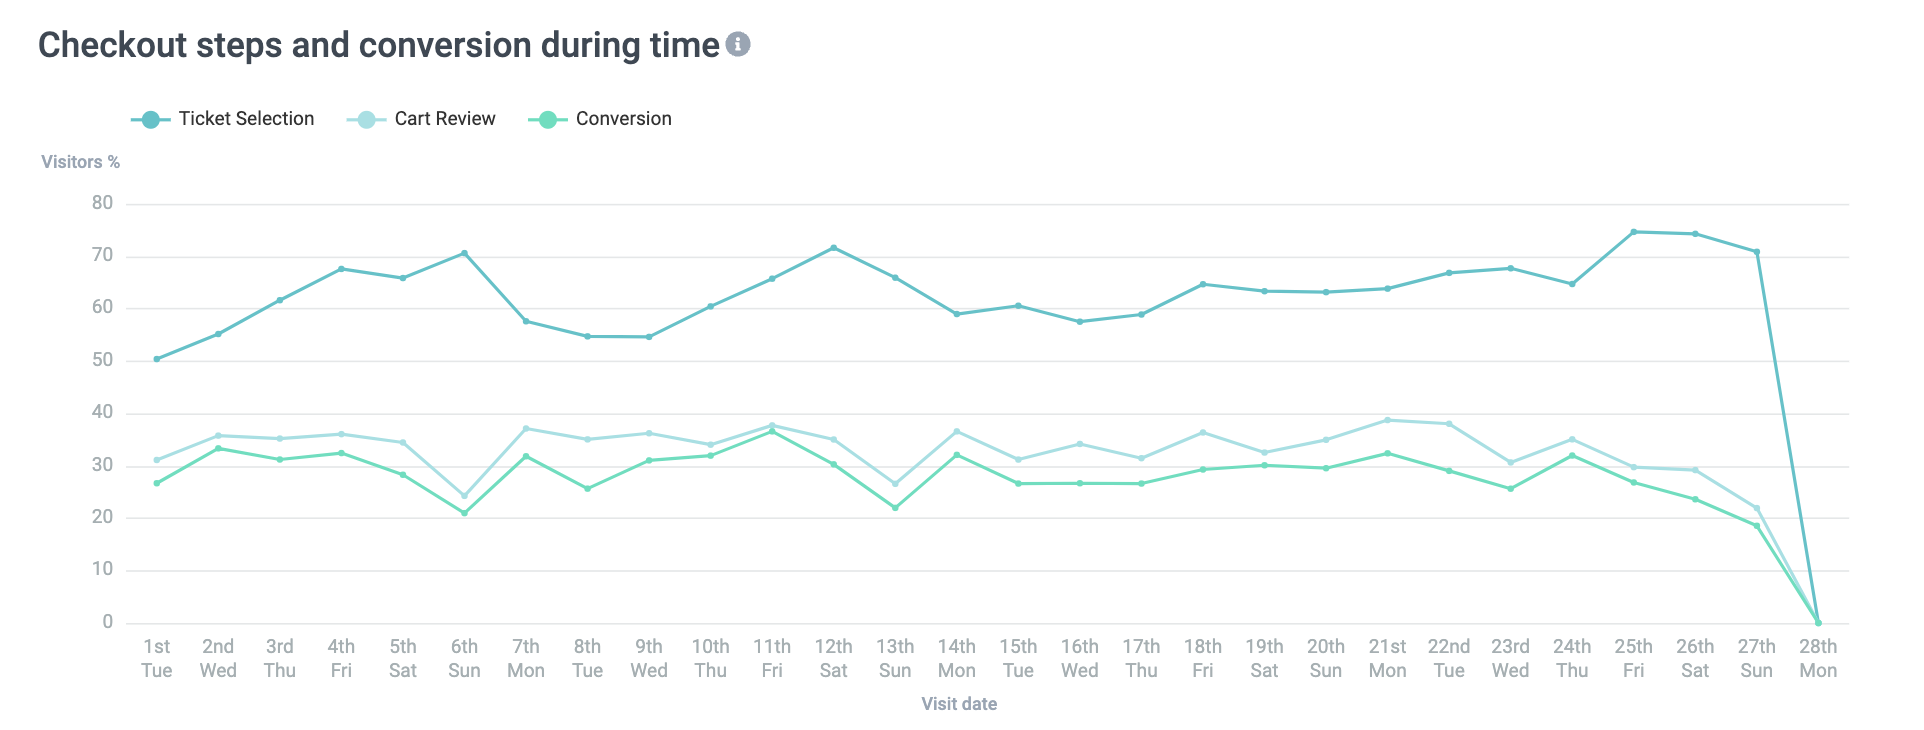Click Conversion data point on 23rd Wed
The height and width of the screenshot is (730, 1924).
(x=1510, y=489)
